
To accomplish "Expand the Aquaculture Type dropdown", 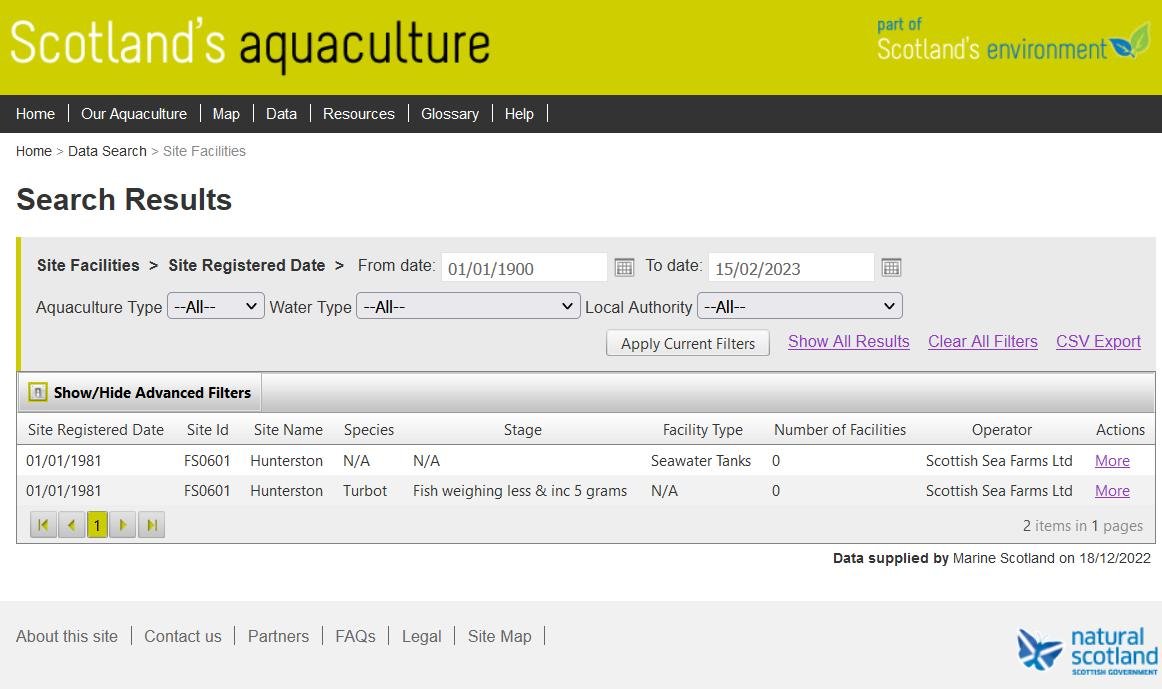I will (215, 306).
